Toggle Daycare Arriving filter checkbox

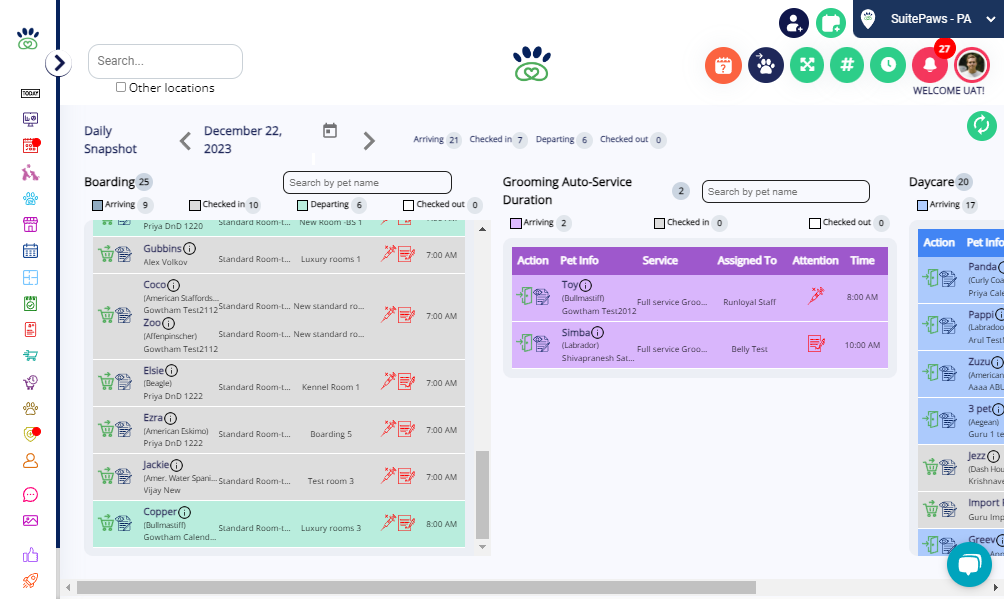pyautogui.click(x=922, y=205)
